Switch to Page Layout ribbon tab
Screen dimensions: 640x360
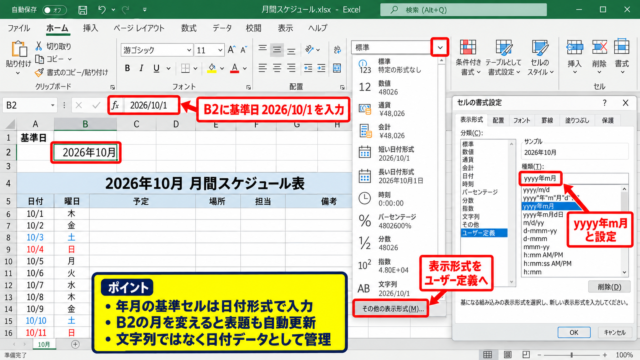[139, 28]
